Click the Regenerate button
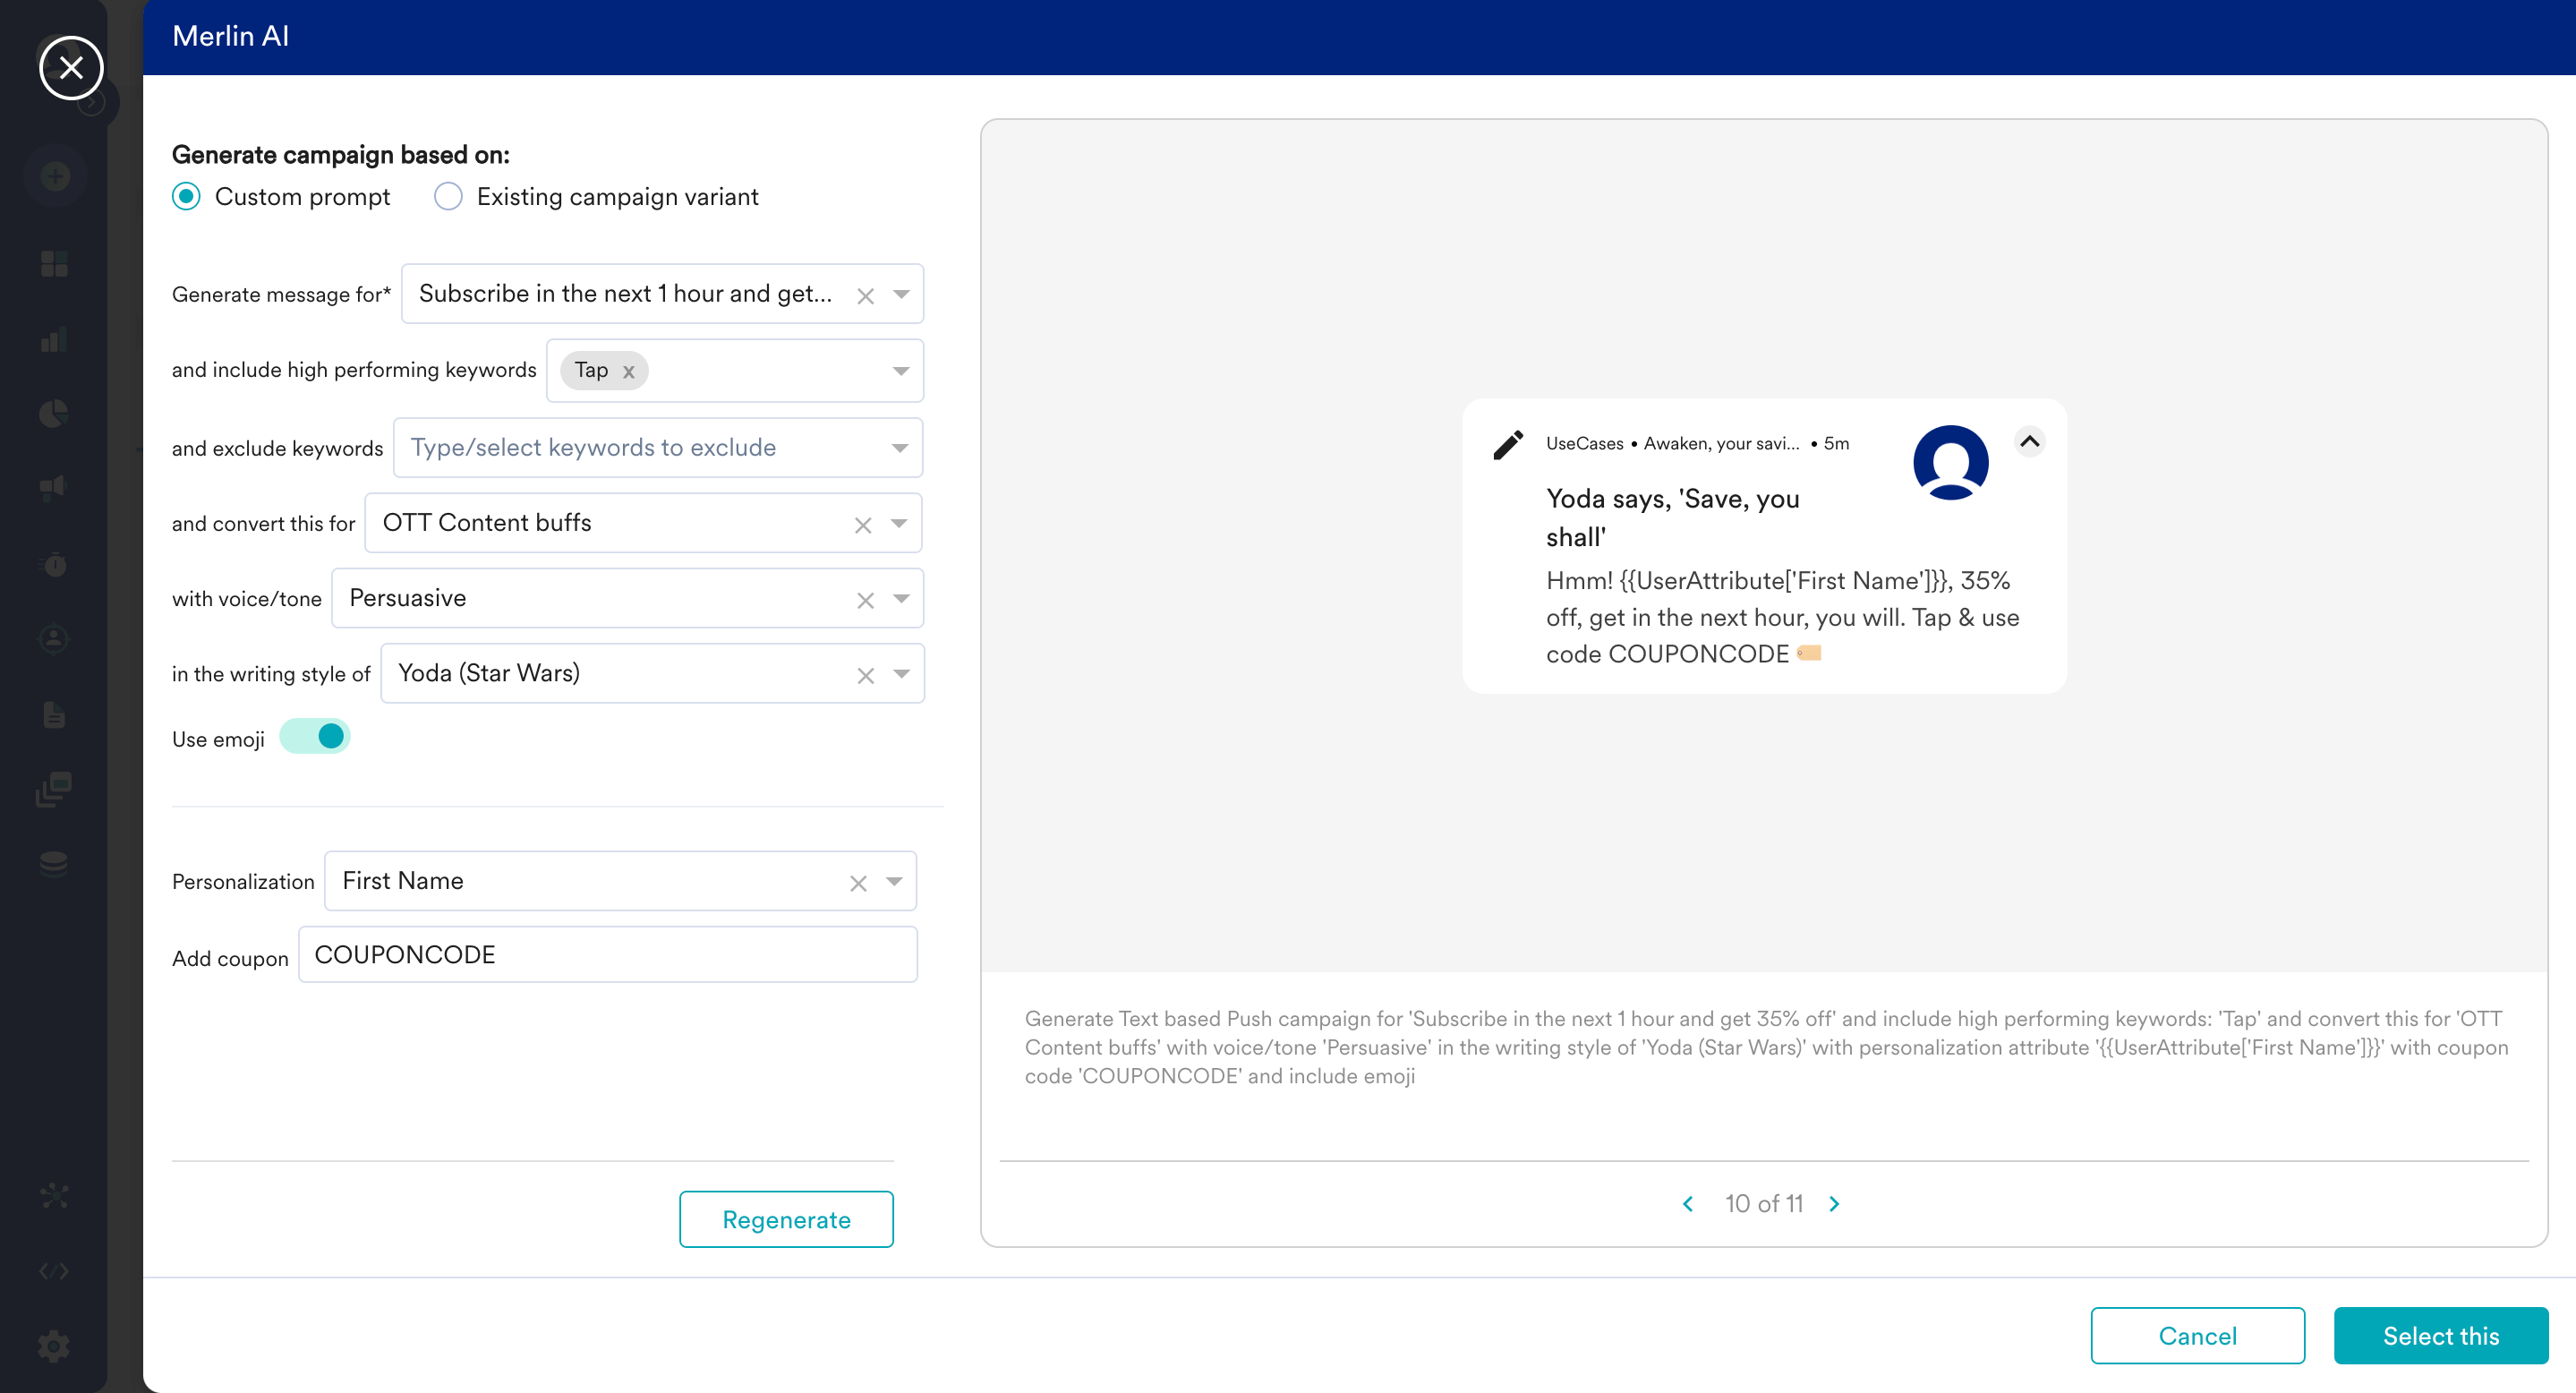The height and width of the screenshot is (1393, 2576). pos(786,1219)
